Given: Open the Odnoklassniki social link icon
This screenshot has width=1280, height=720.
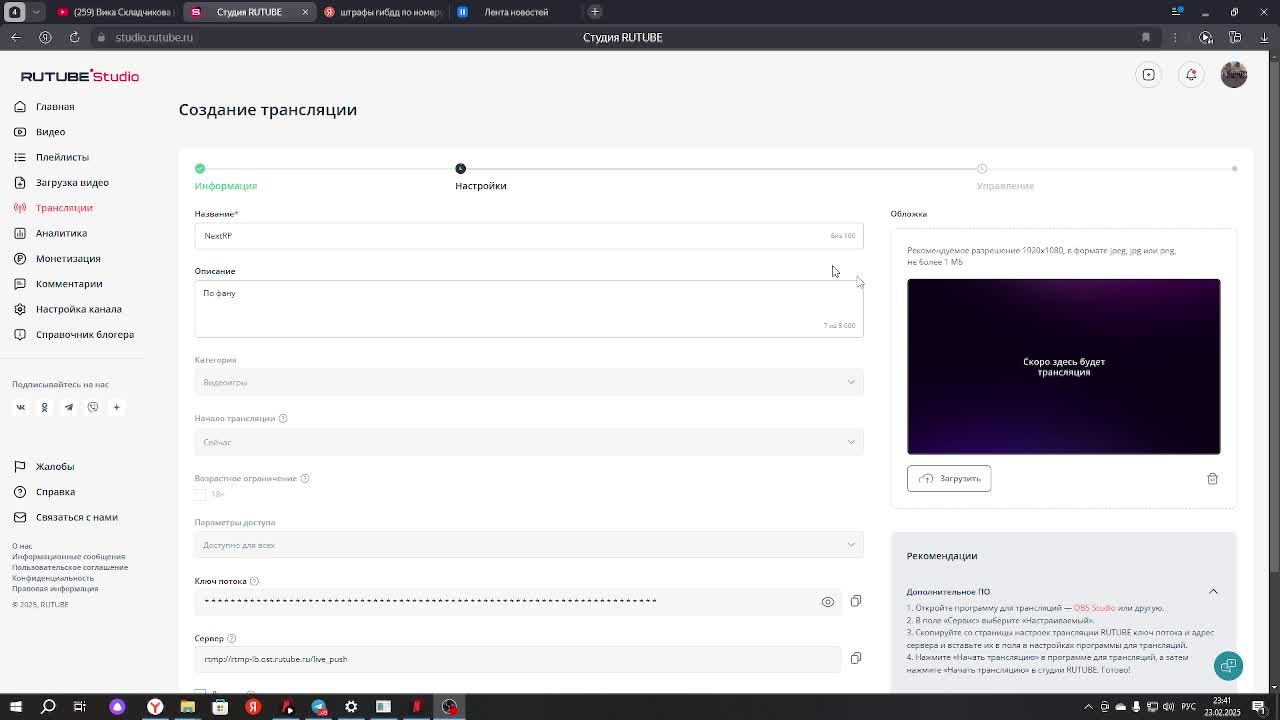Looking at the screenshot, I should click(x=44, y=407).
